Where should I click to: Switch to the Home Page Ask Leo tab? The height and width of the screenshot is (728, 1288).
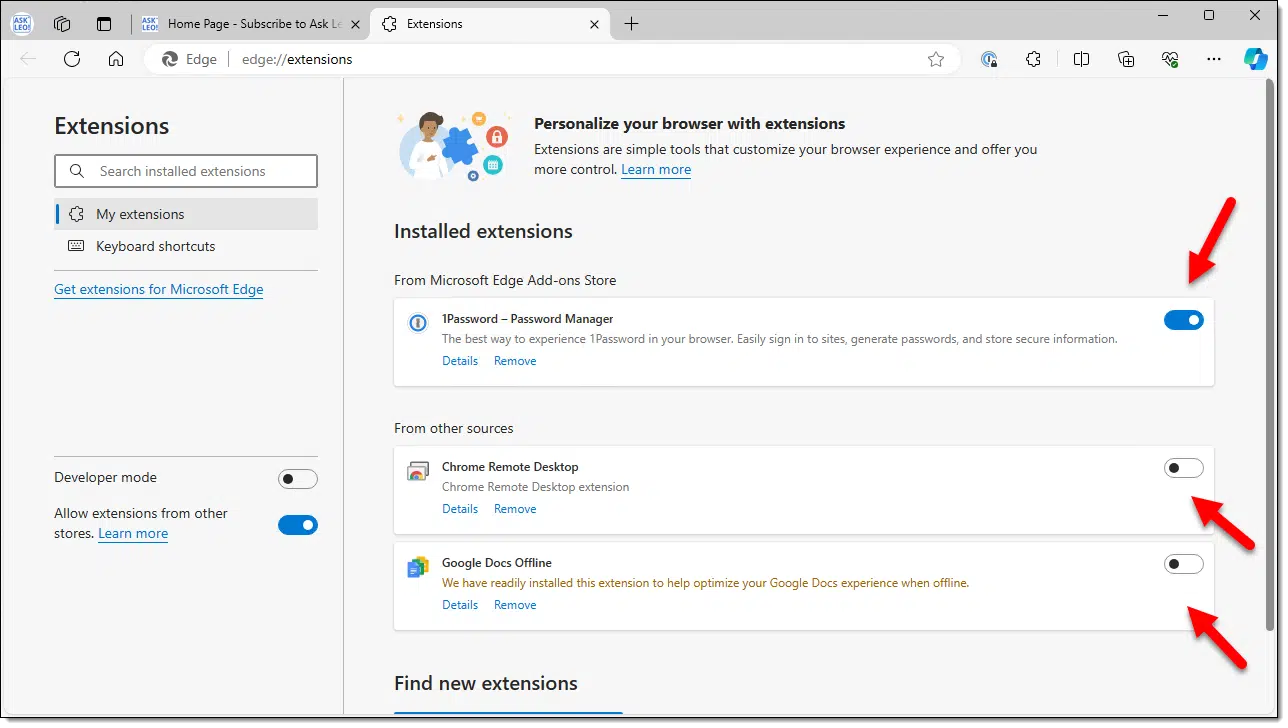tap(250, 24)
